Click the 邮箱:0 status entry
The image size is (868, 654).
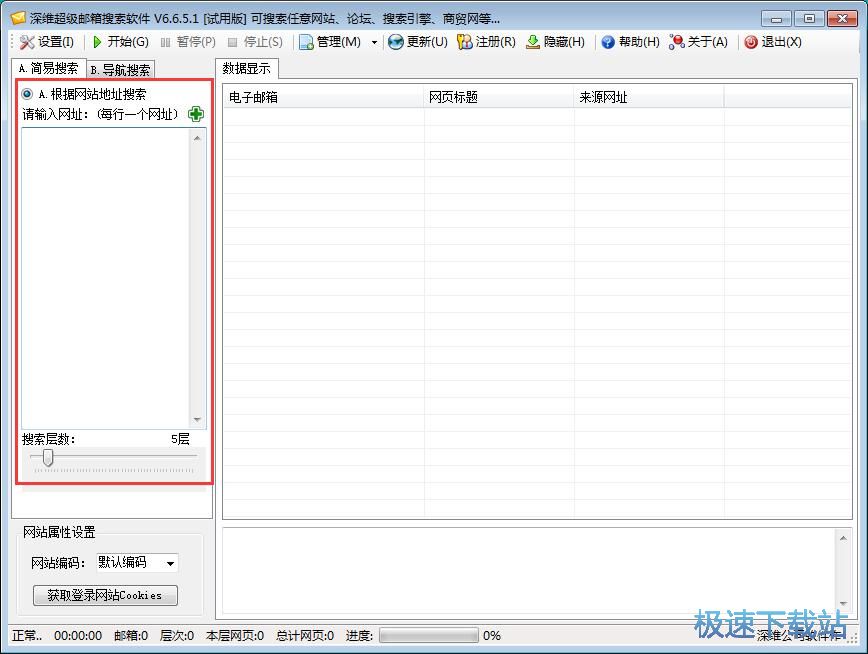[x=131, y=635]
